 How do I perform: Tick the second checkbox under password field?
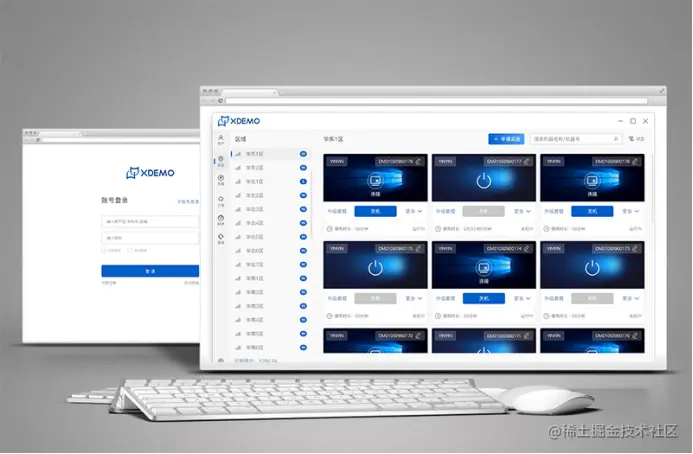coord(130,250)
